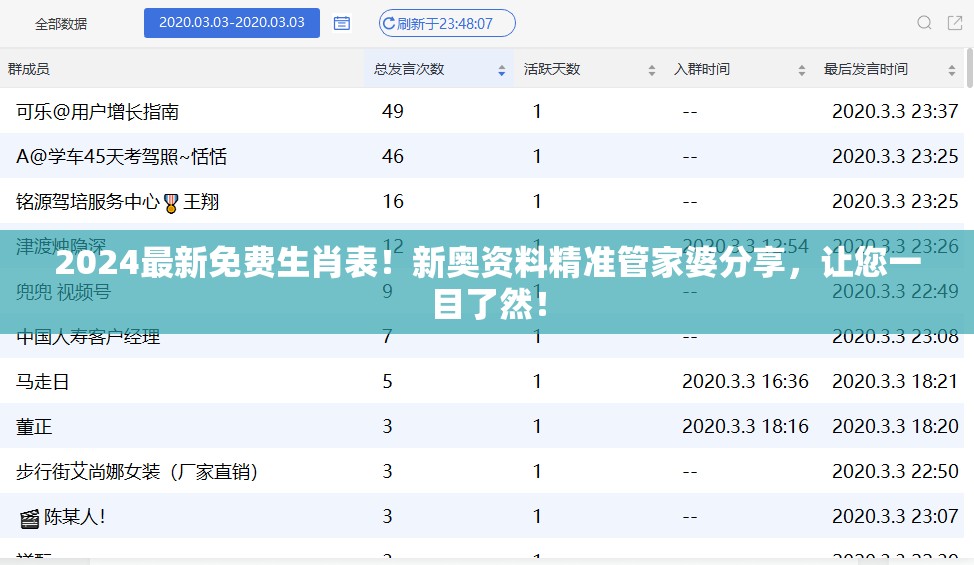
Task: Click the search magnifier icon
Action: click(x=924, y=23)
